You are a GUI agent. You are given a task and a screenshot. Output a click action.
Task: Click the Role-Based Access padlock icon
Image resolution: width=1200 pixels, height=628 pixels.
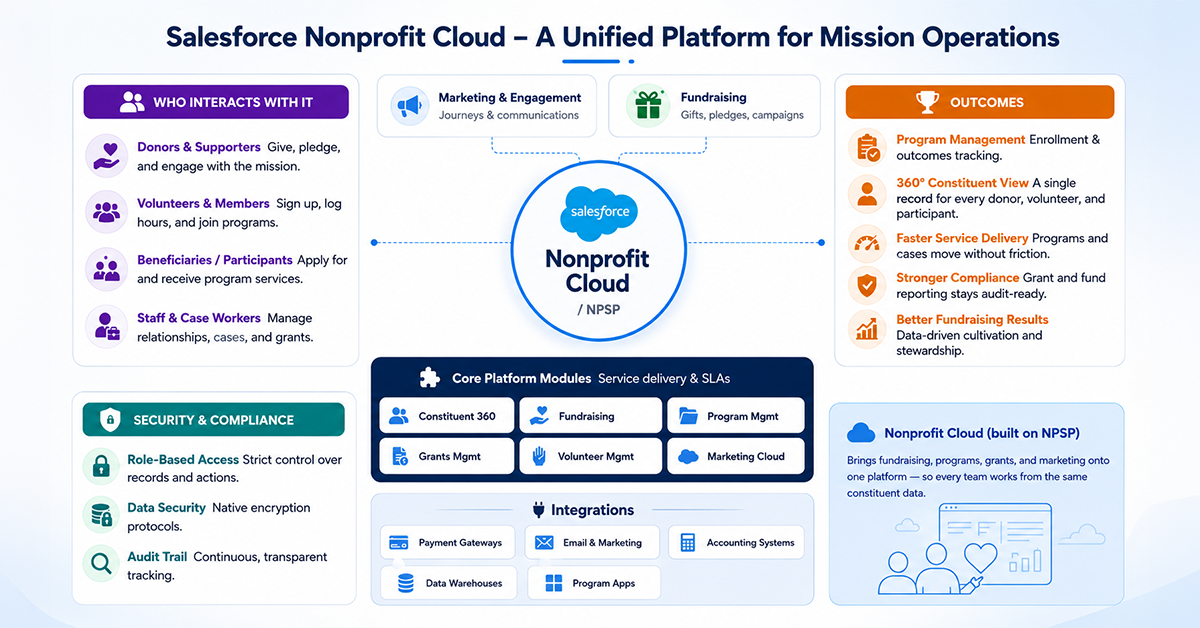click(101, 467)
